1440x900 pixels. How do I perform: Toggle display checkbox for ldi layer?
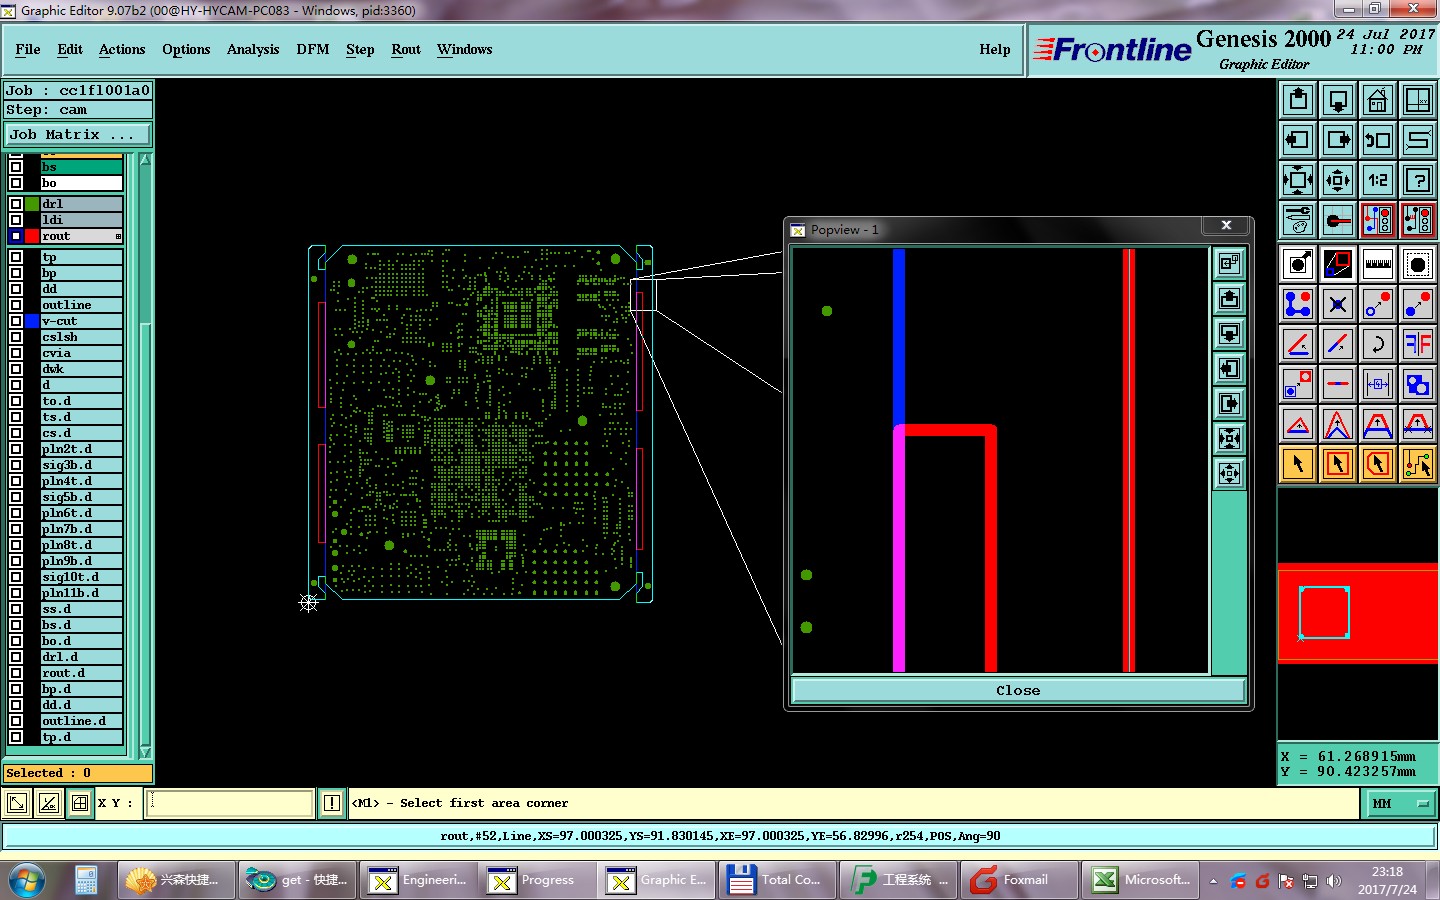point(16,220)
